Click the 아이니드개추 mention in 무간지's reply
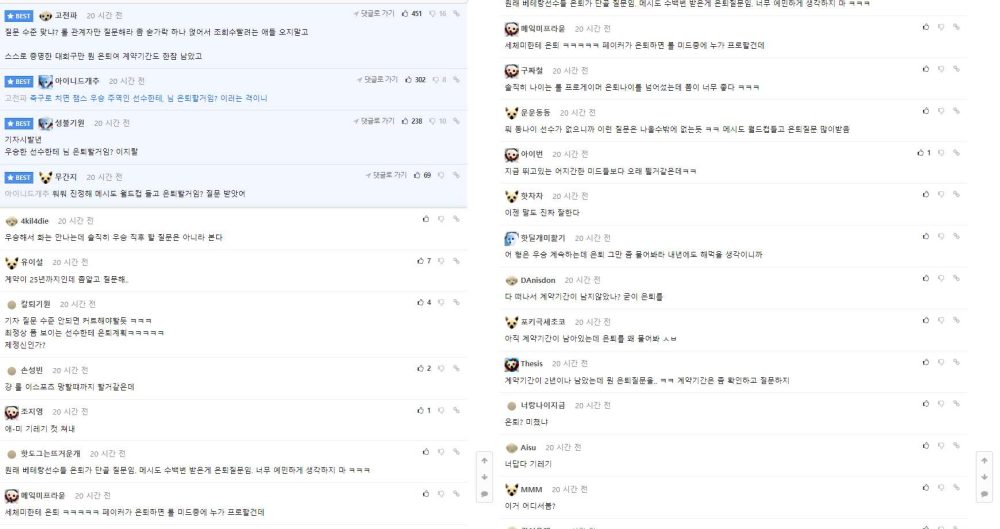The height and width of the screenshot is (529, 1000). [x=27, y=193]
